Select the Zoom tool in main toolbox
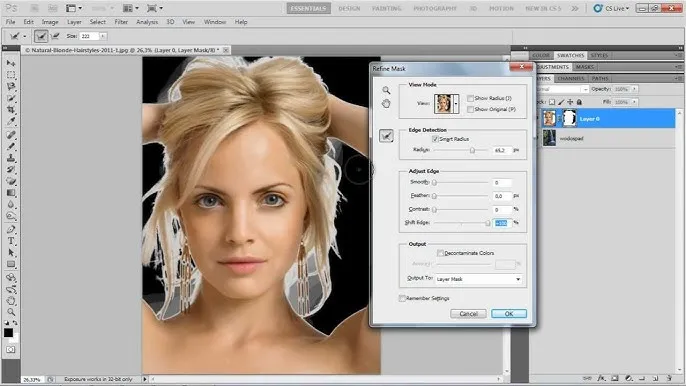The height and width of the screenshot is (386, 686). coord(11,312)
